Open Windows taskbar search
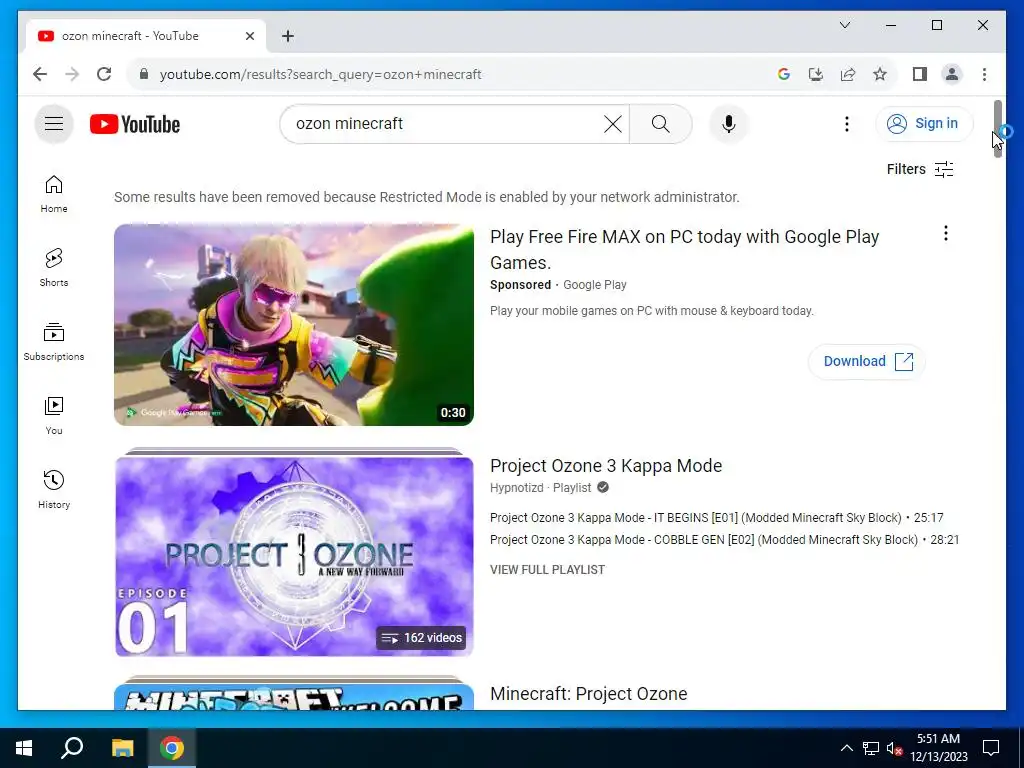 (x=72, y=748)
